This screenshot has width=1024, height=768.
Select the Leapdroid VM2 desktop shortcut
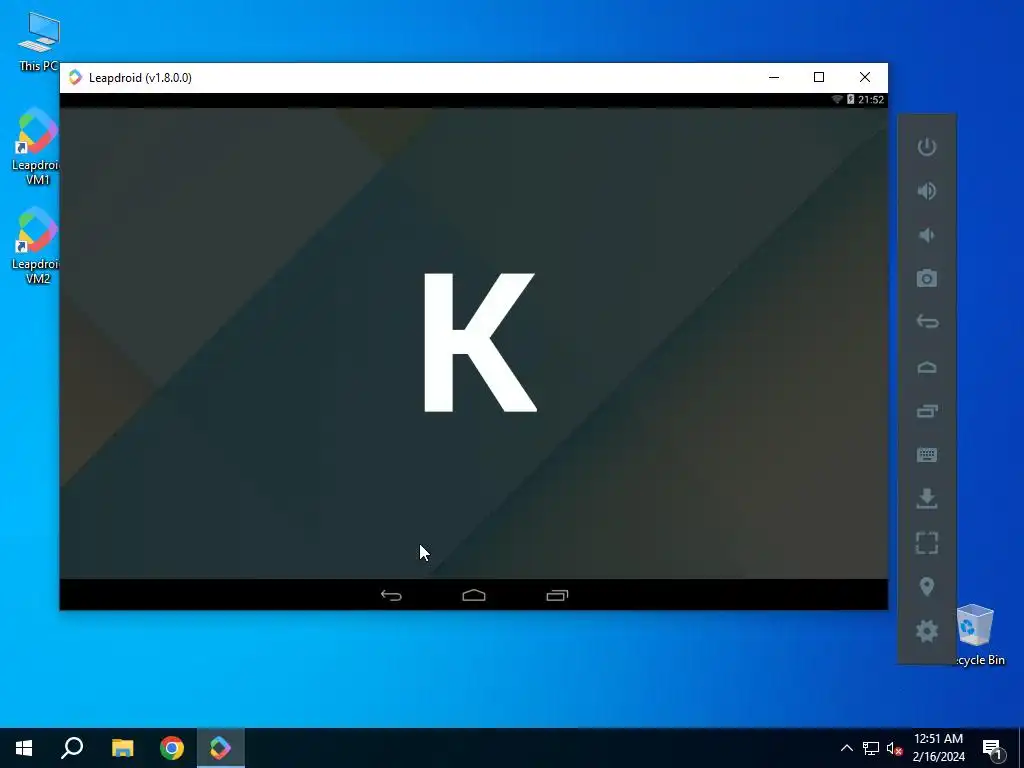point(37,246)
